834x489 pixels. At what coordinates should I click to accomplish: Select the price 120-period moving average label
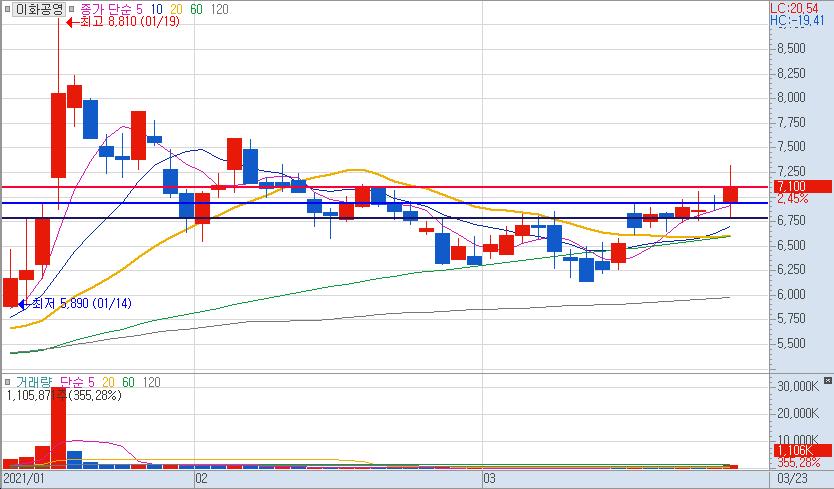click(x=219, y=9)
